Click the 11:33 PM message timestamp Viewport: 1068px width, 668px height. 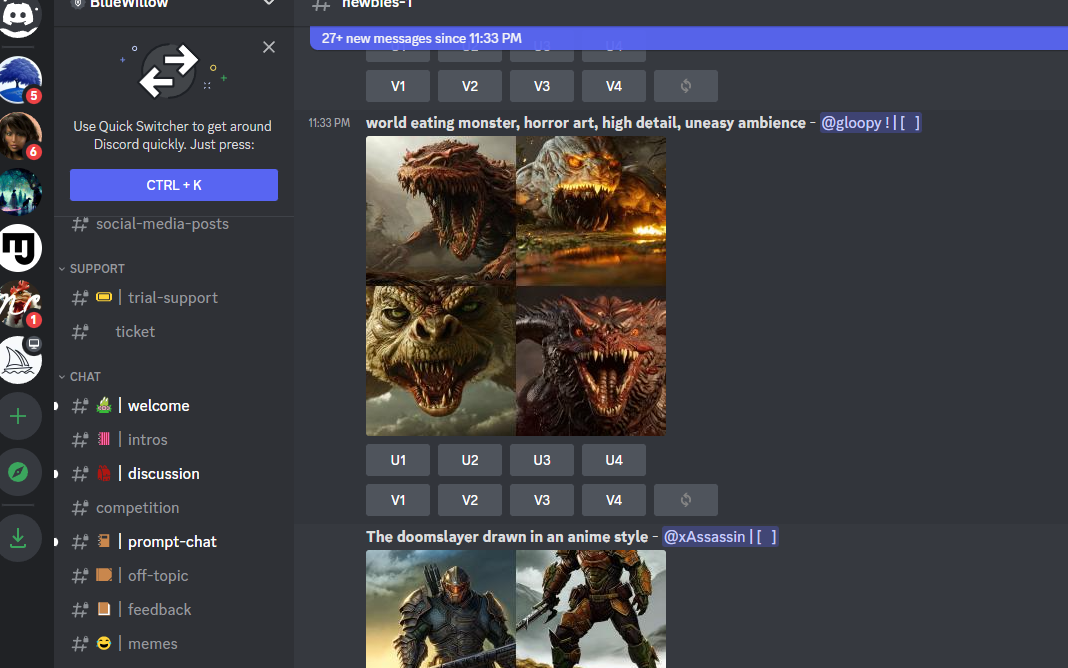329,123
